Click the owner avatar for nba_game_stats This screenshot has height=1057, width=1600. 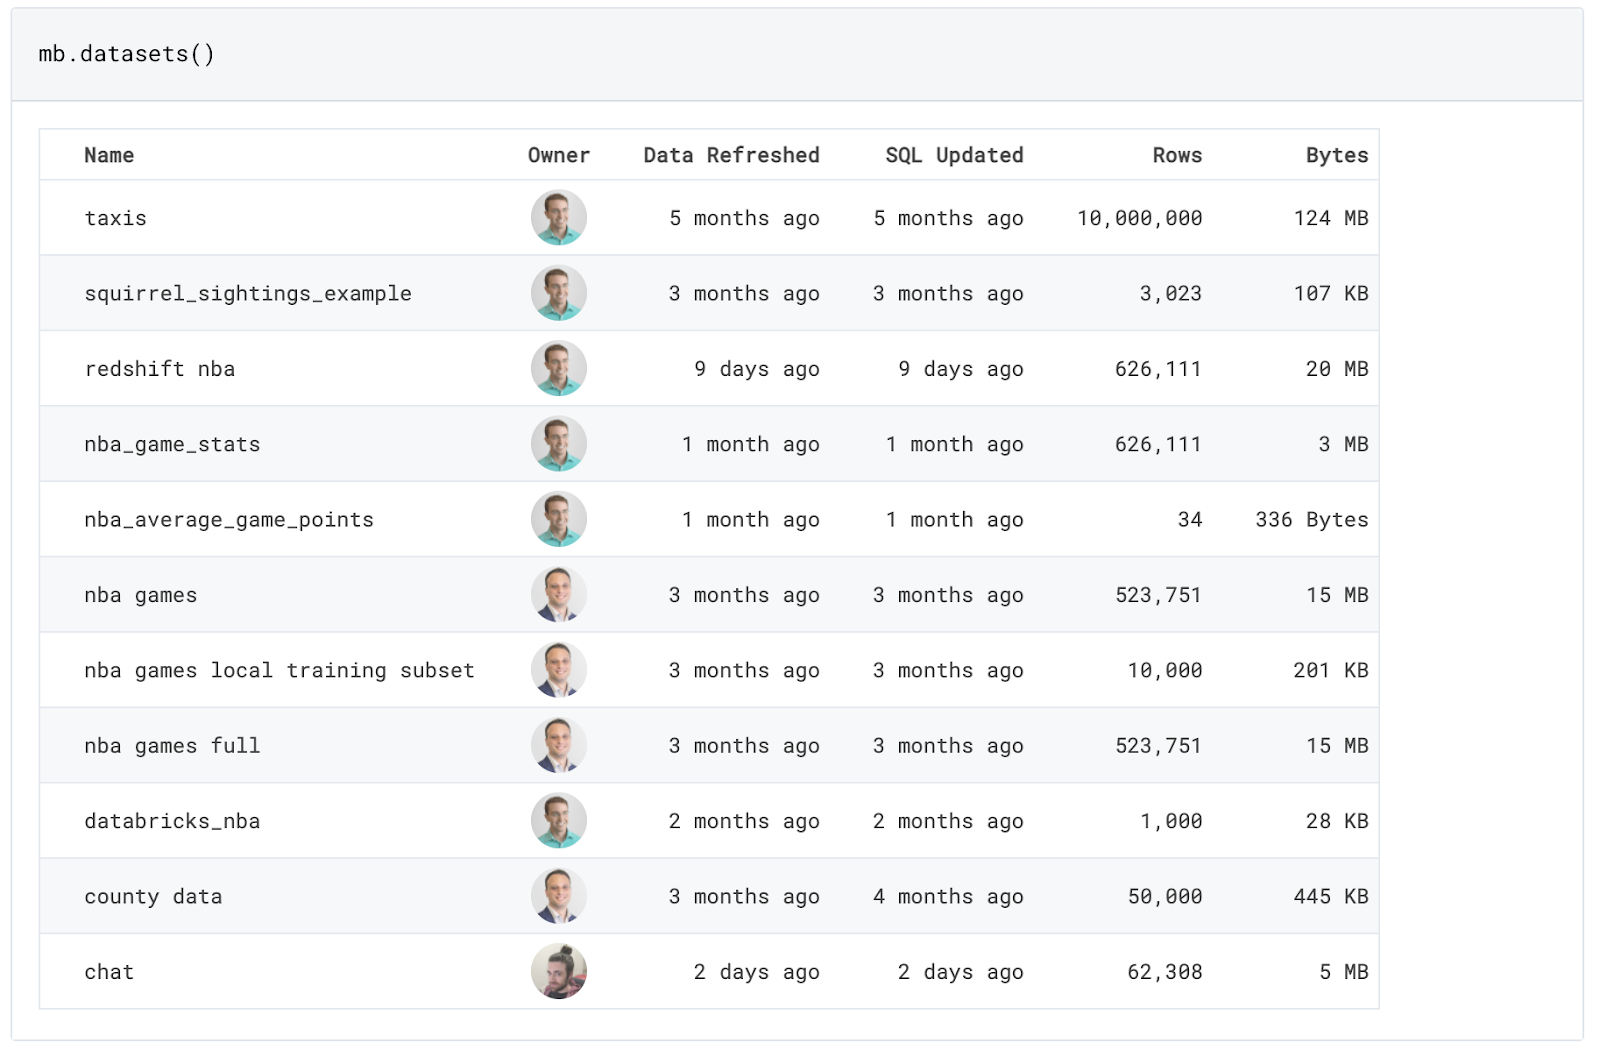click(558, 444)
